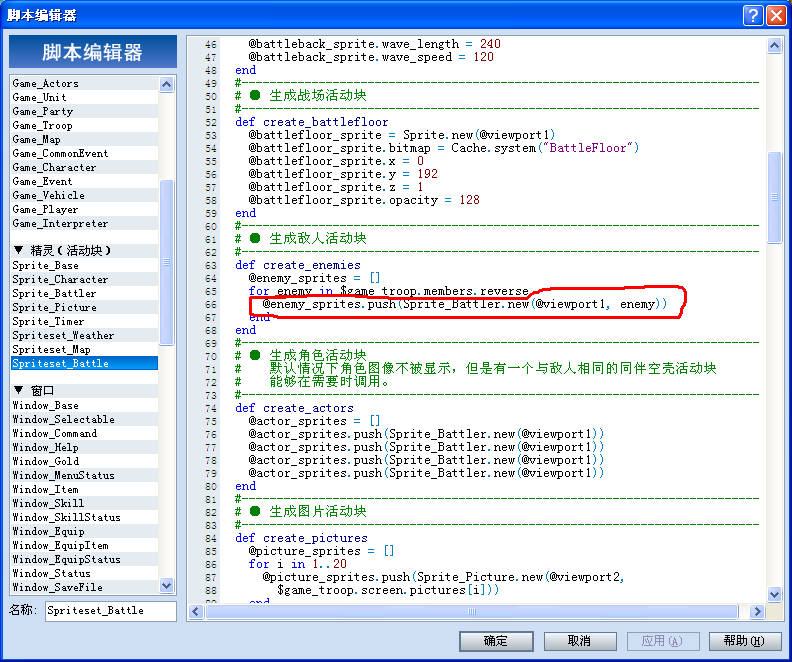Open the Sprite_Character script
792x662 pixels.
[x=84, y=279]
